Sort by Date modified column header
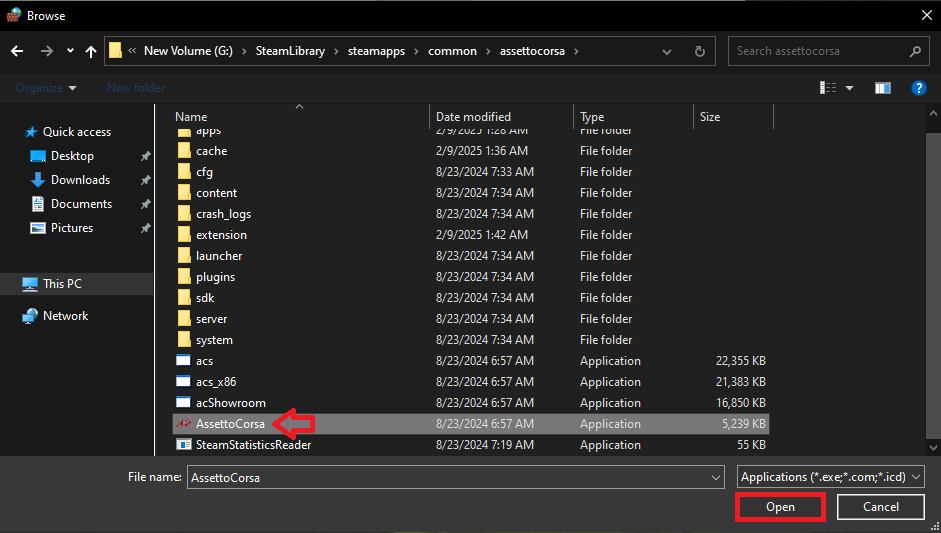 tap(473, 117)
